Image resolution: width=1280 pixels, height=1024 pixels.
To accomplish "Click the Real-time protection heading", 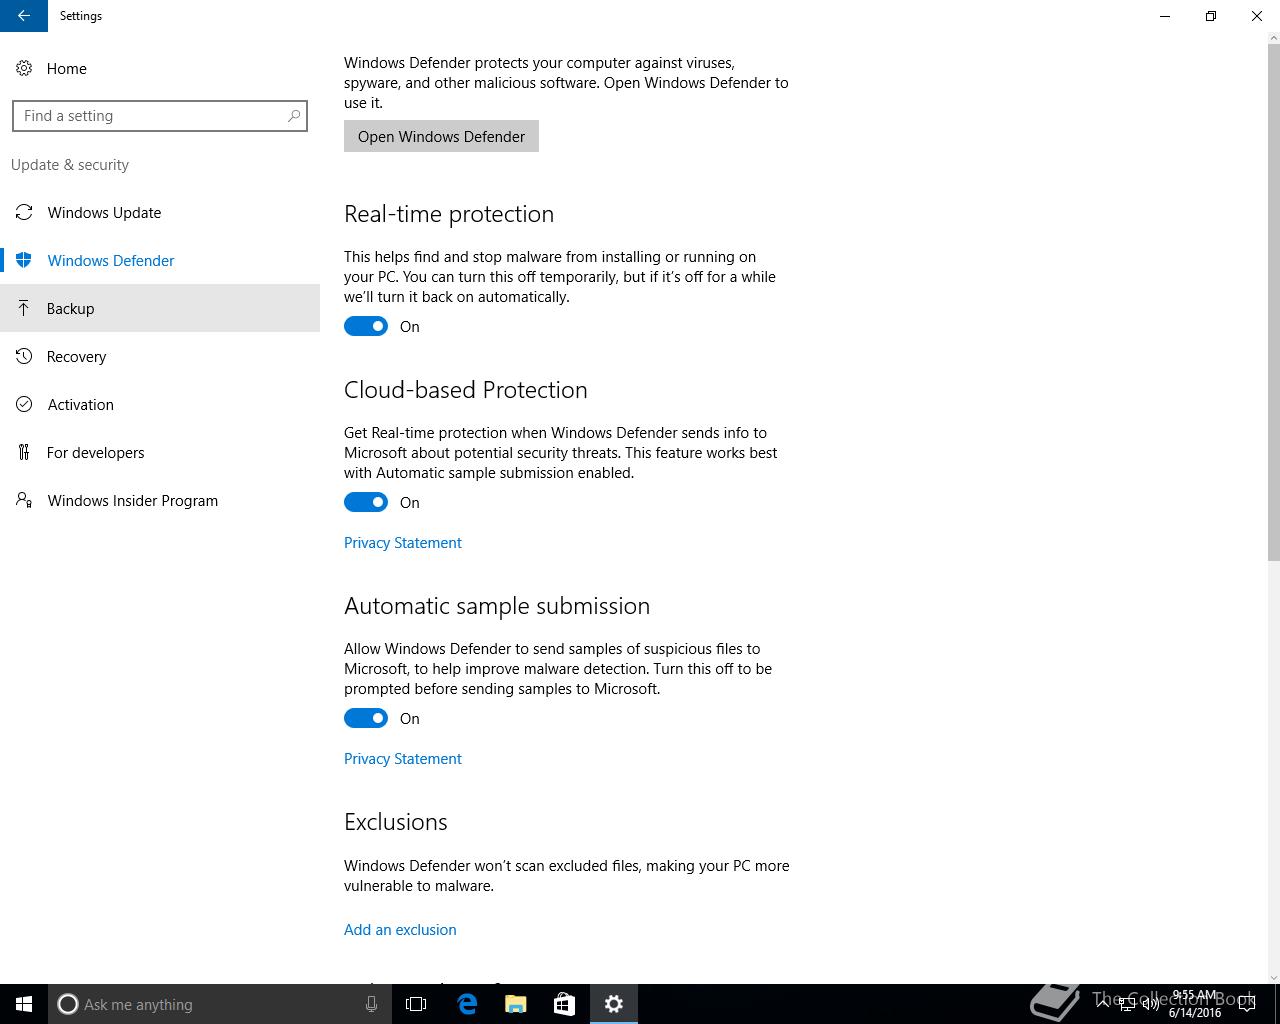I will point(449,214).
